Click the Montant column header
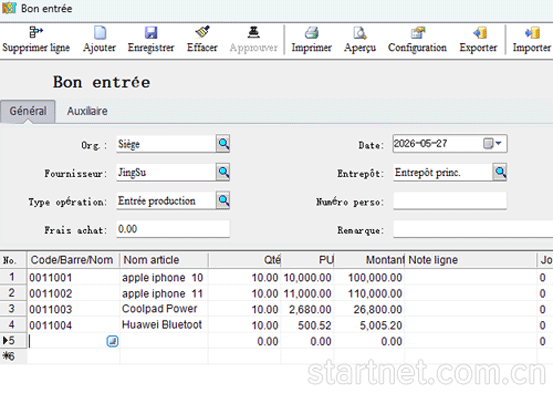553x393 pixels. pos(369,260)
